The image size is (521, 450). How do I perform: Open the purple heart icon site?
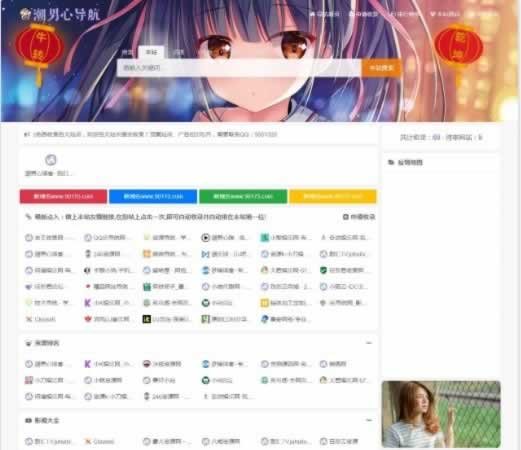[47, 286]
